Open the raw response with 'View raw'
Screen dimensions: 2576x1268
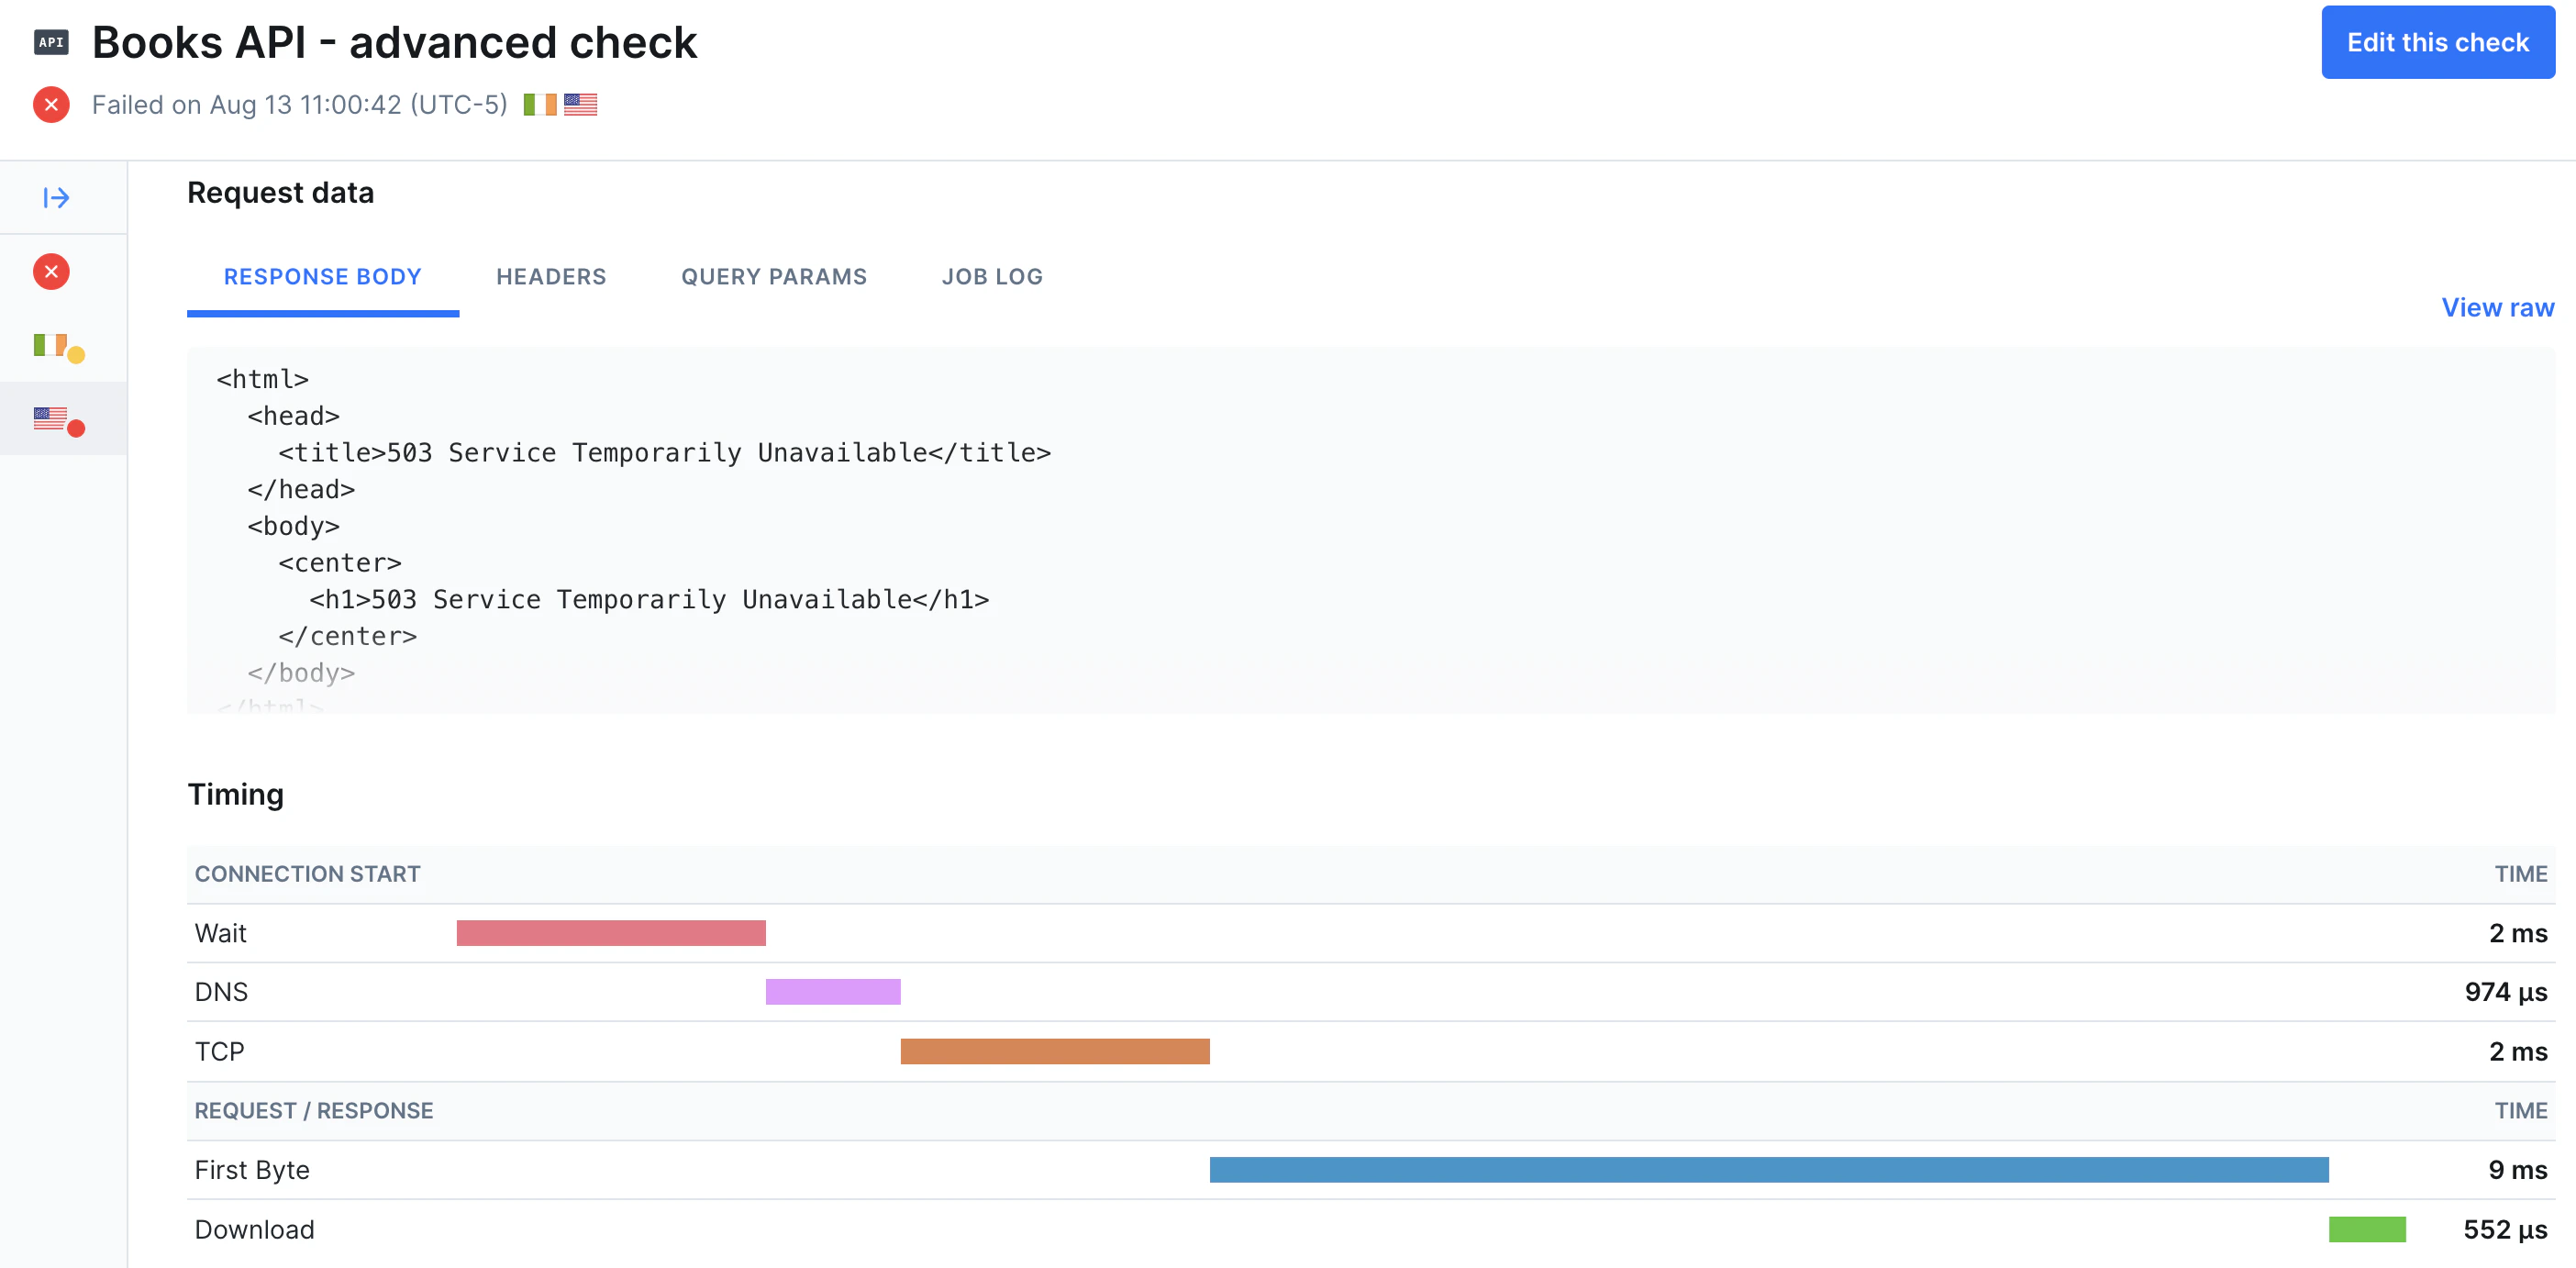2497,307
